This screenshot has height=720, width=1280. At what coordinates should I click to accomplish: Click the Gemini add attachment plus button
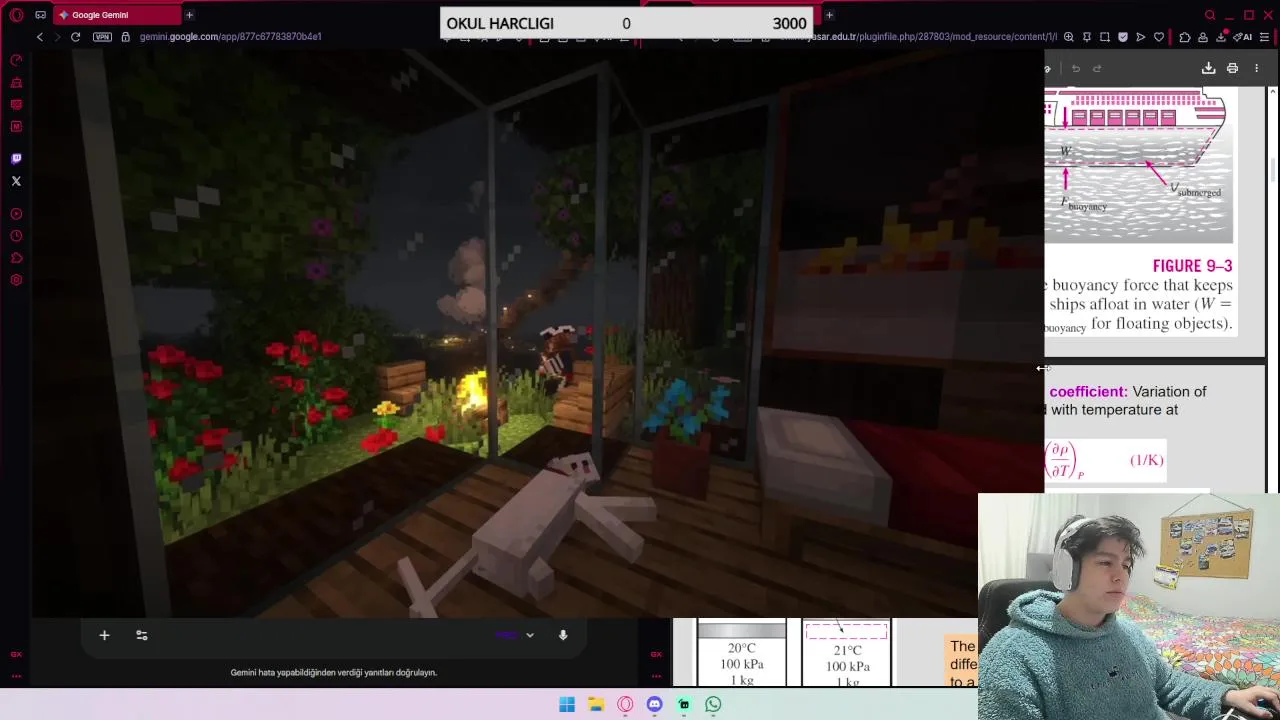coord(104,635)
